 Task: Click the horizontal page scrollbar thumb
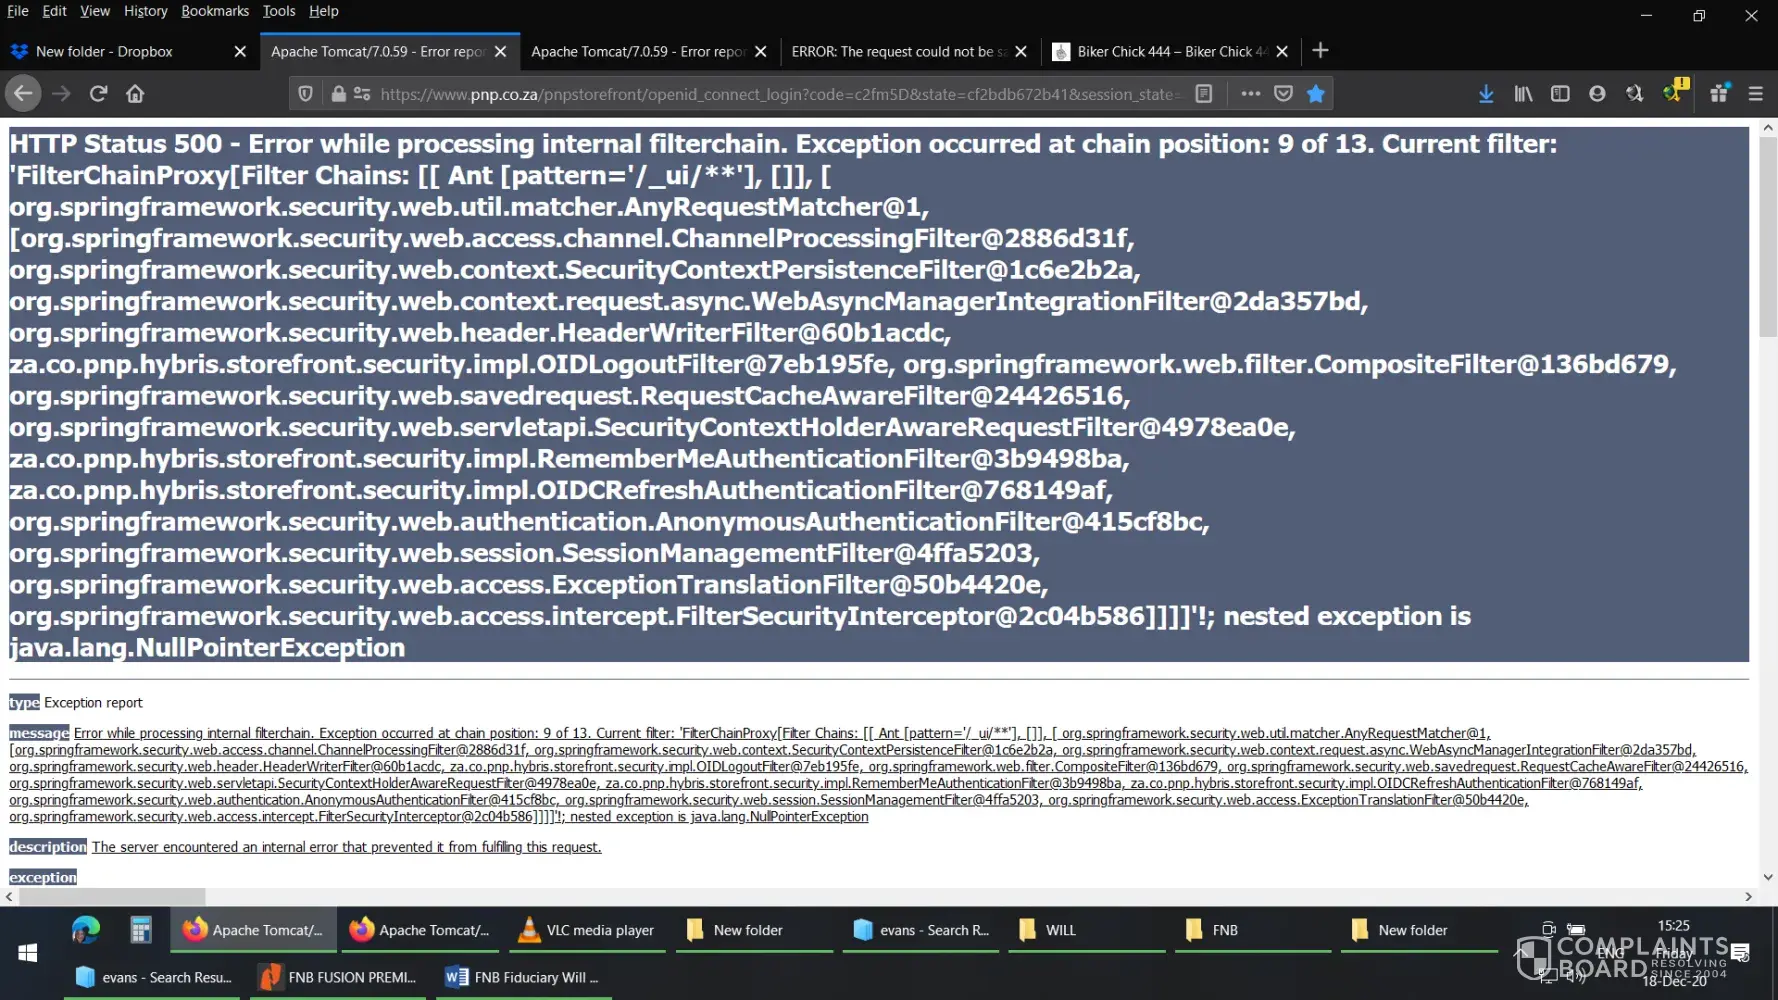112,897
